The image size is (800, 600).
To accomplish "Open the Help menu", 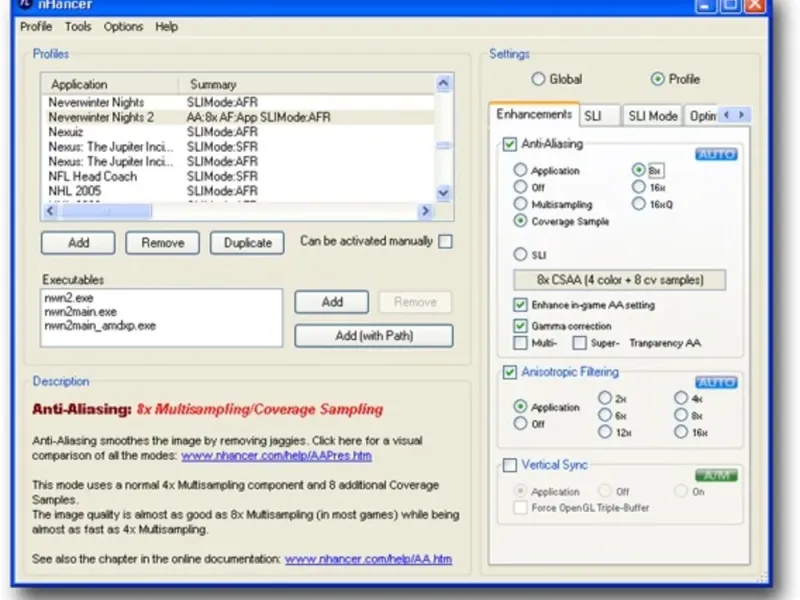I will [166, 27].
